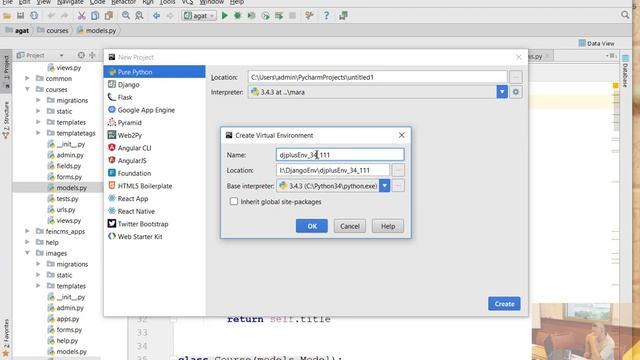Click the Synchronize toolbar icon

34,16
